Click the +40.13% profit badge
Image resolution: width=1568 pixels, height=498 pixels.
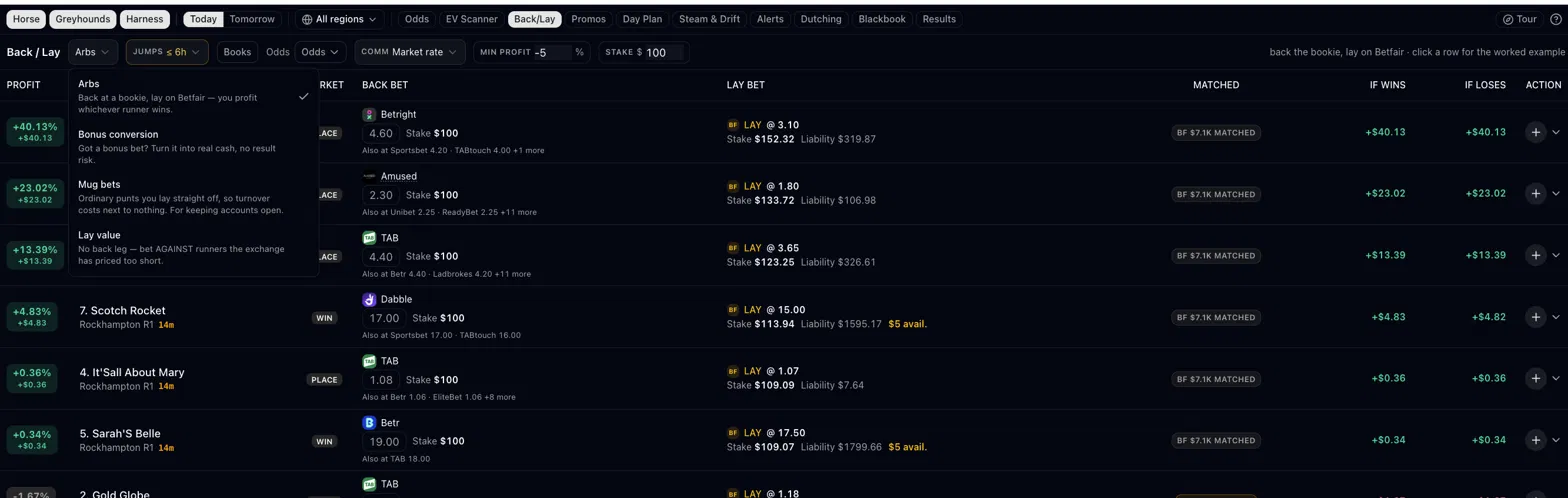coord(34,132)
